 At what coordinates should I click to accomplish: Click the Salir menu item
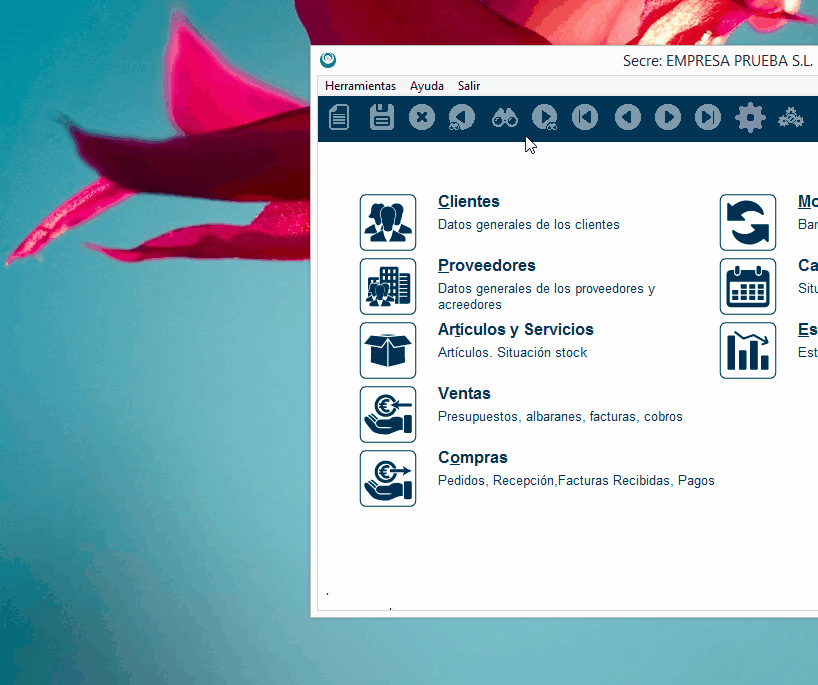click(x=469, y=86)
